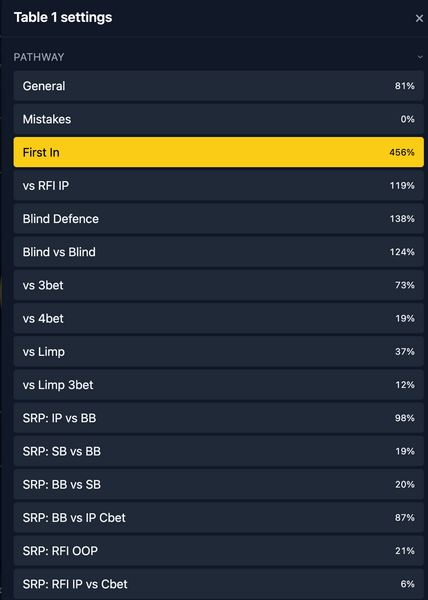428x600 pixels.
Task: Select SRP: SB vs BB pathway
Action: (x=218, y=451)
